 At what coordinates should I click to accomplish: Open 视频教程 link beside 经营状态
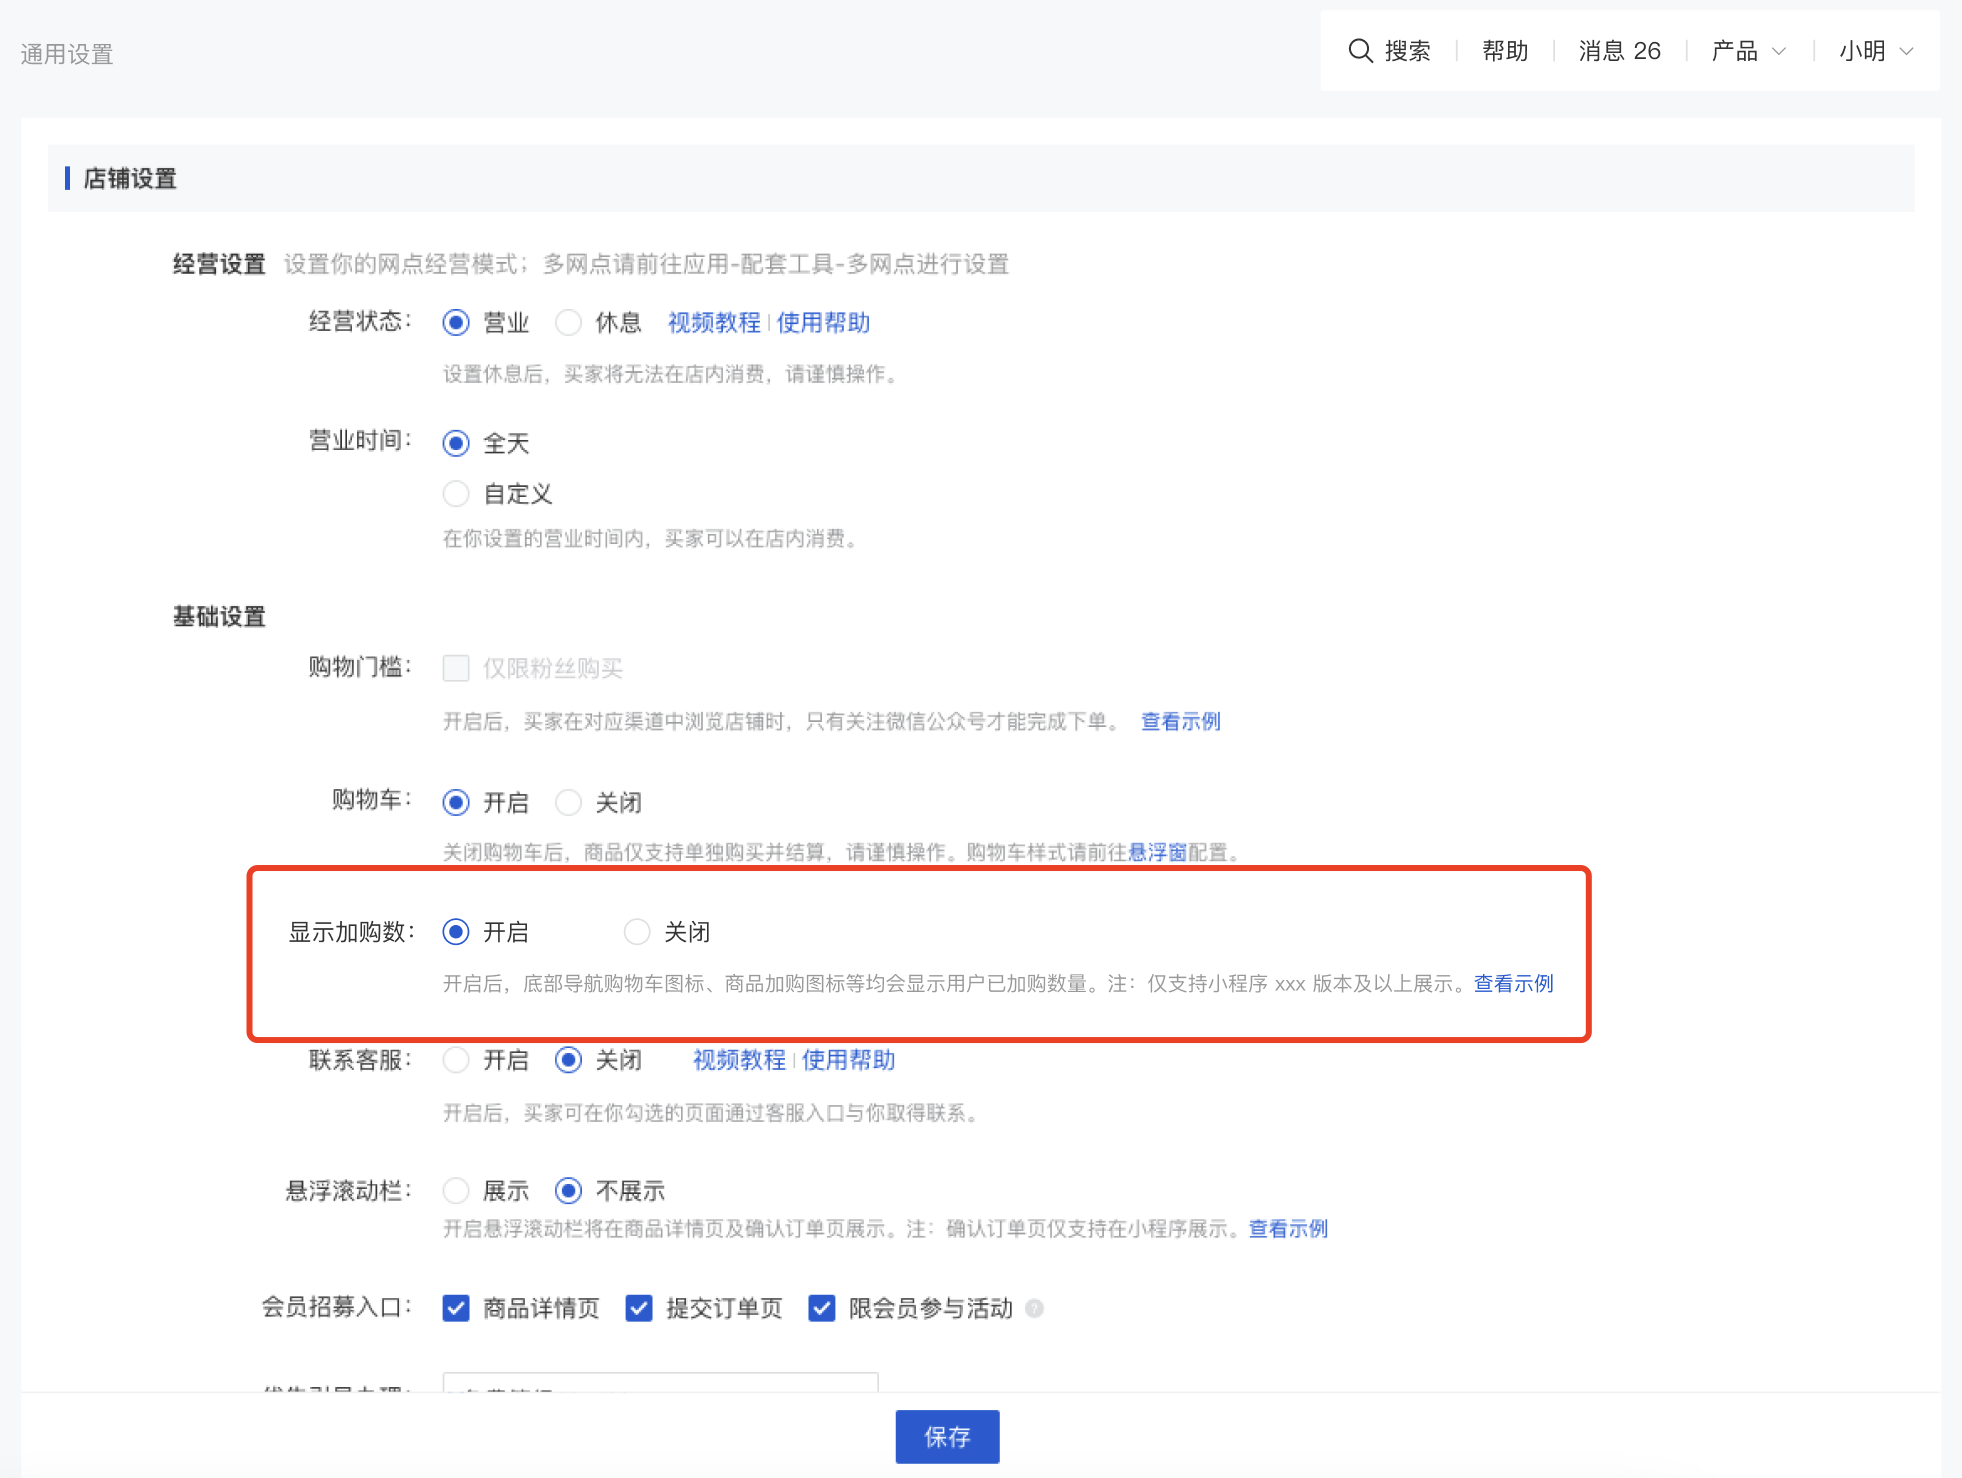point(714,323)
